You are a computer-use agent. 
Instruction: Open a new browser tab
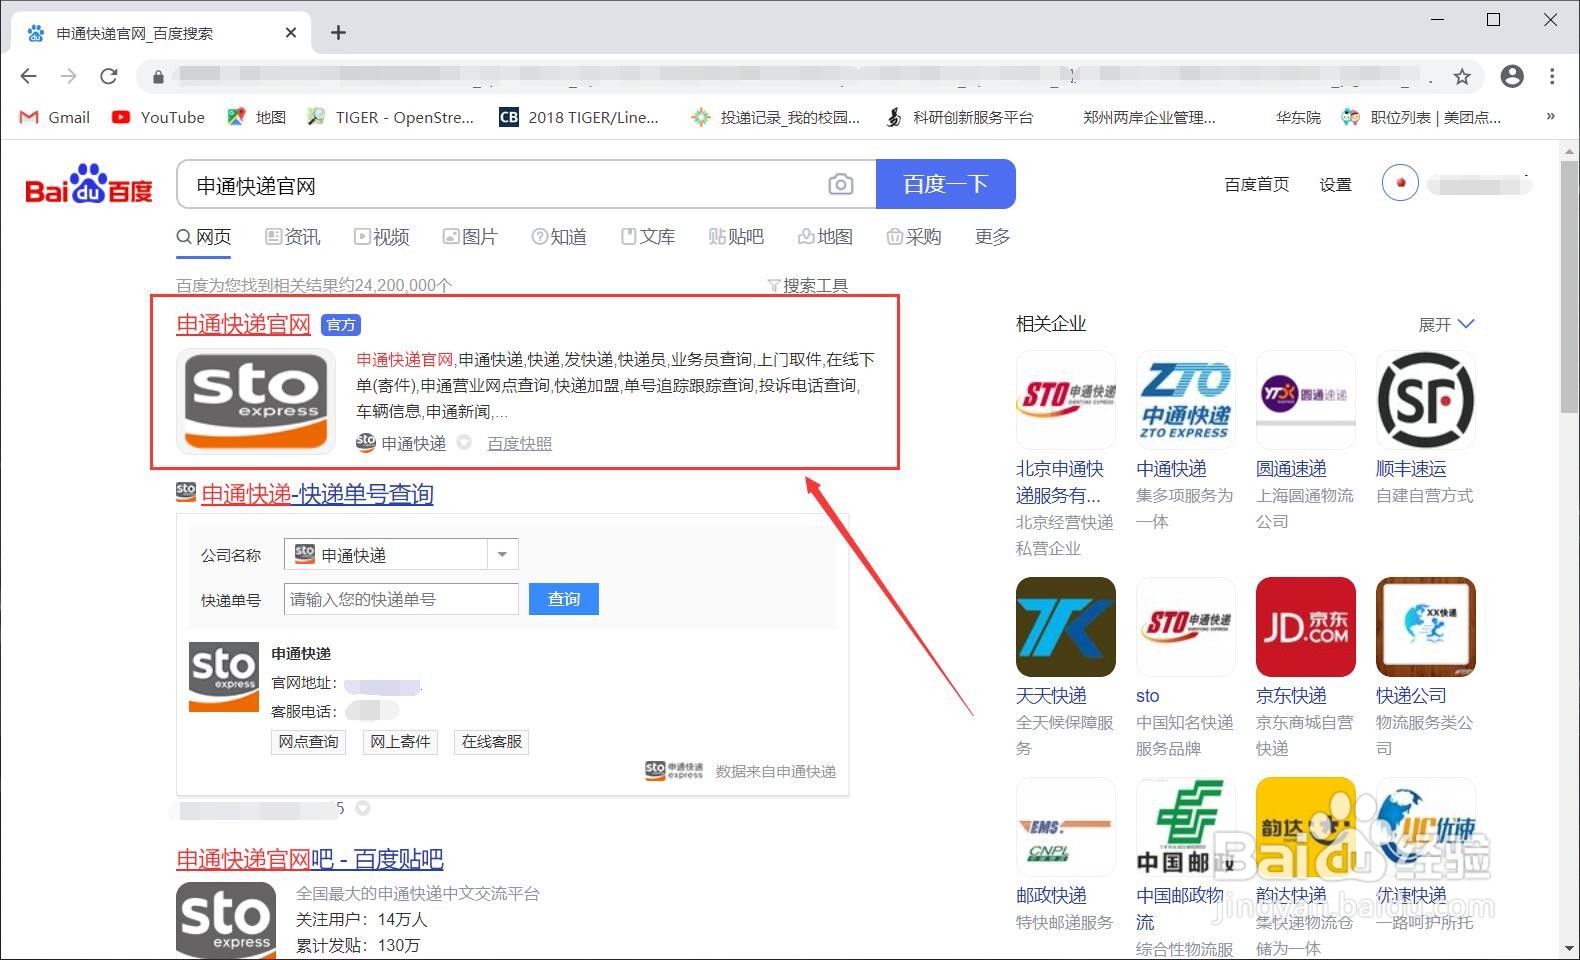[338, 33]
